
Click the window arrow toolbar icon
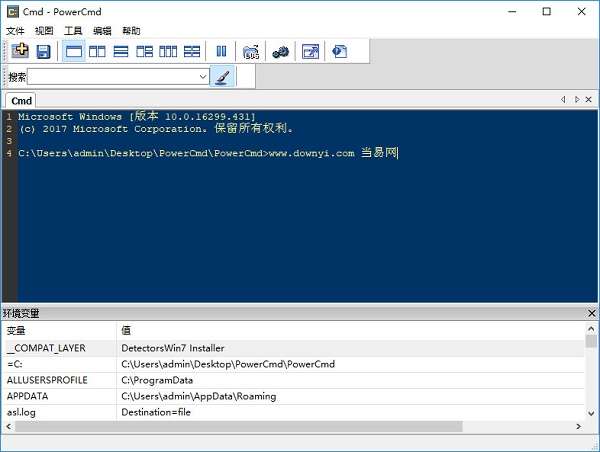[x=310, y=51]
